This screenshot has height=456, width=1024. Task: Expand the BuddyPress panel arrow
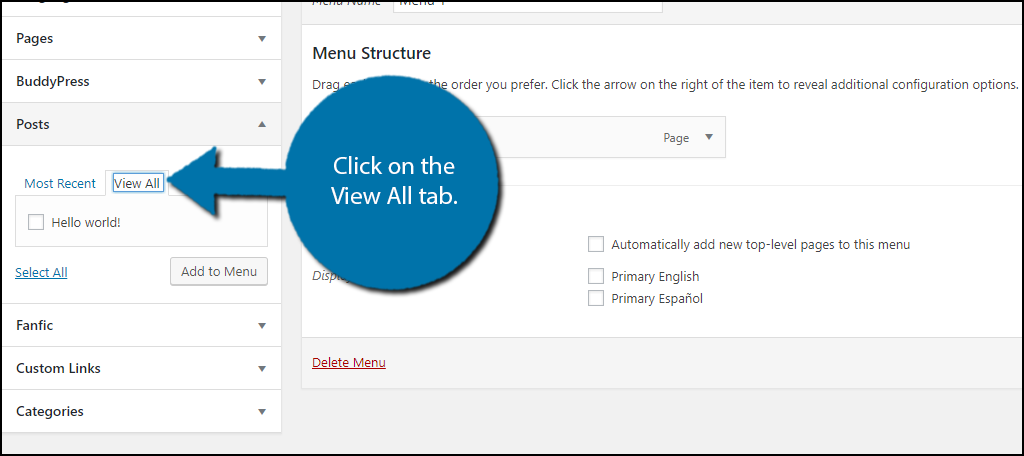click(x=262, y=82)
